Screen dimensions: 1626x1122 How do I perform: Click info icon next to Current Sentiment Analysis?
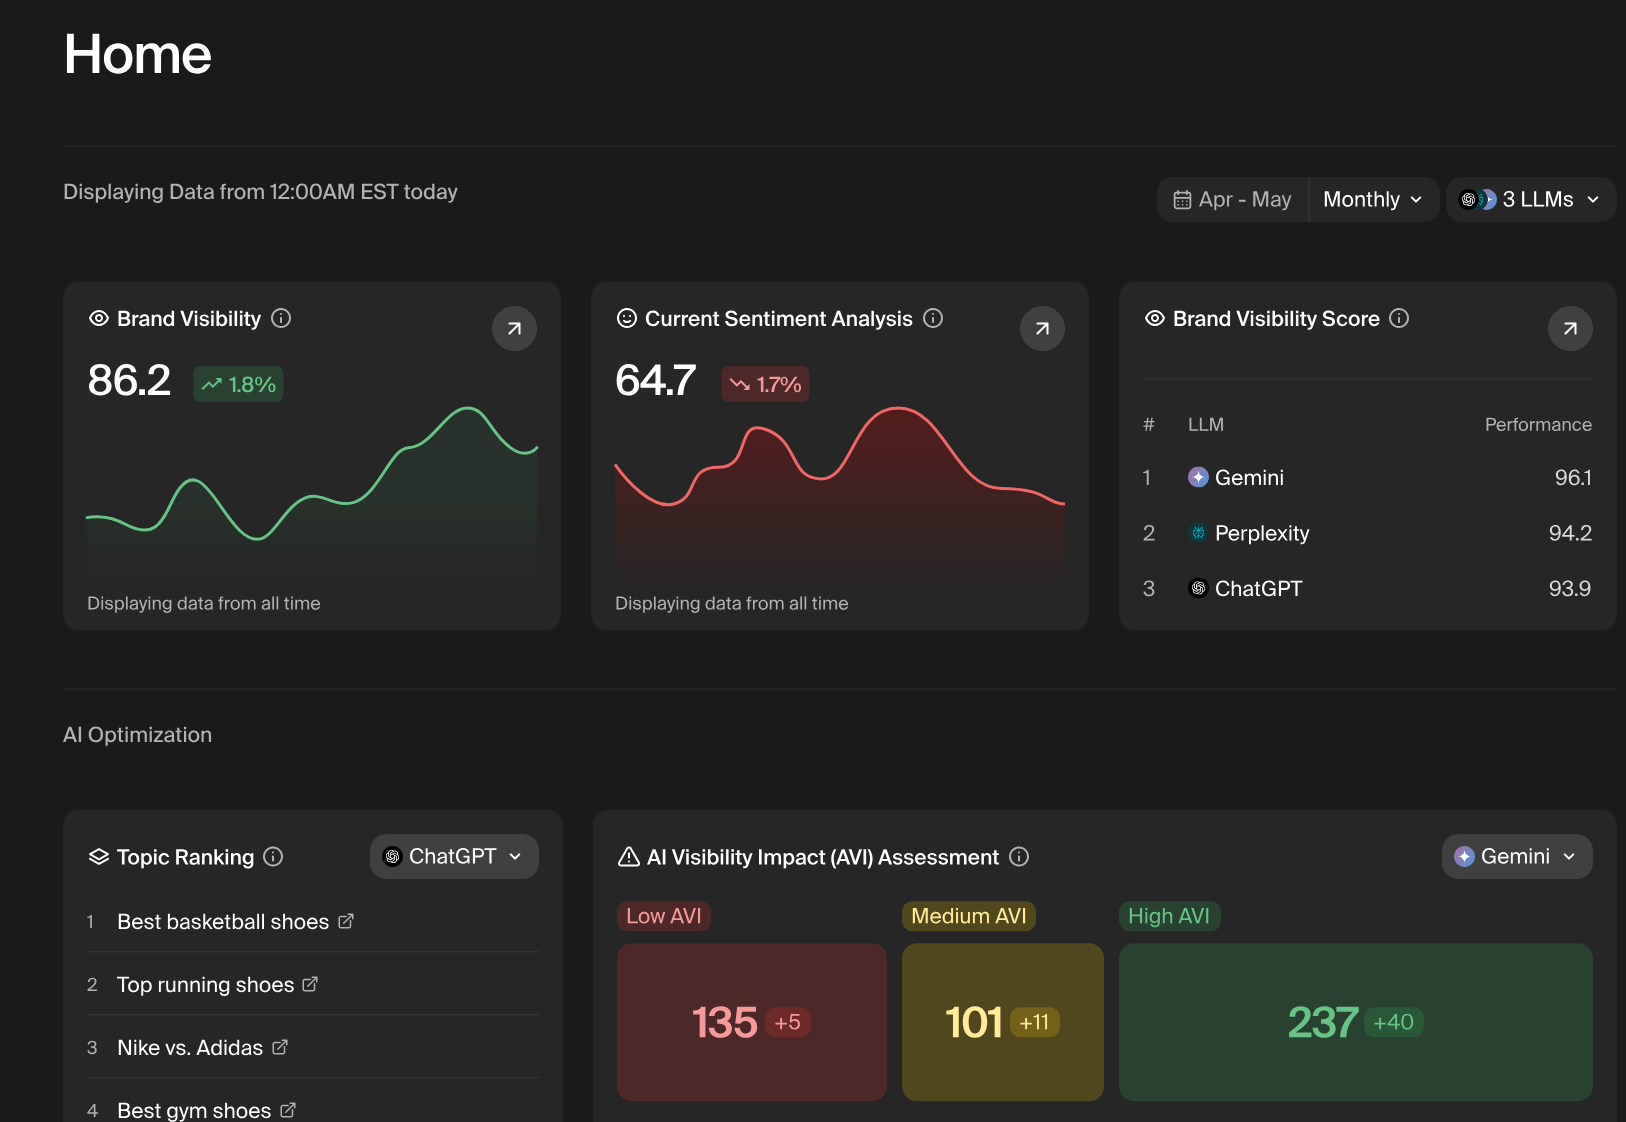click(933, 318)
